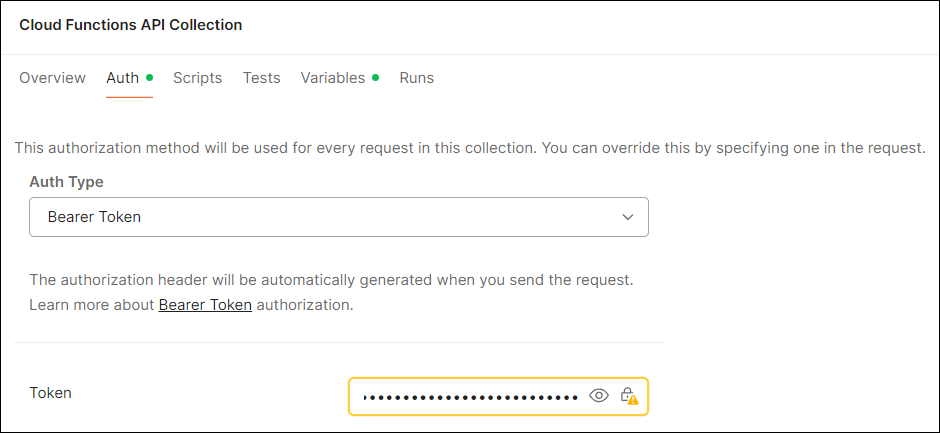Click the 'Learn more about' help text

click(x=93, y=305)
